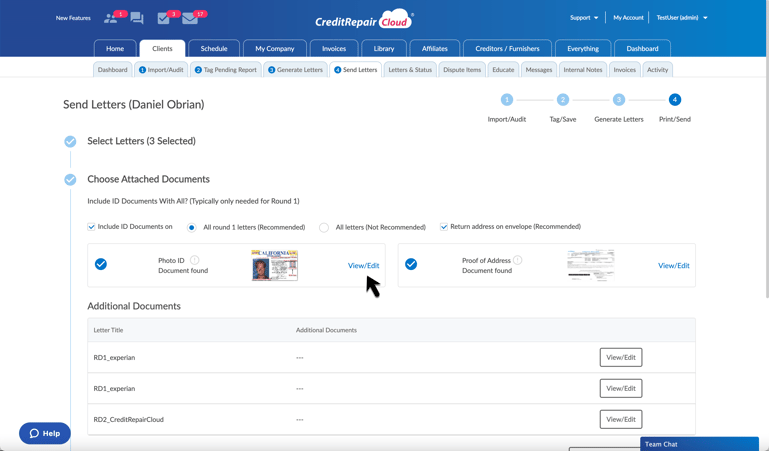
Task: Click the CreditRepair Cloud logo
Action: [x=363, y=20]
